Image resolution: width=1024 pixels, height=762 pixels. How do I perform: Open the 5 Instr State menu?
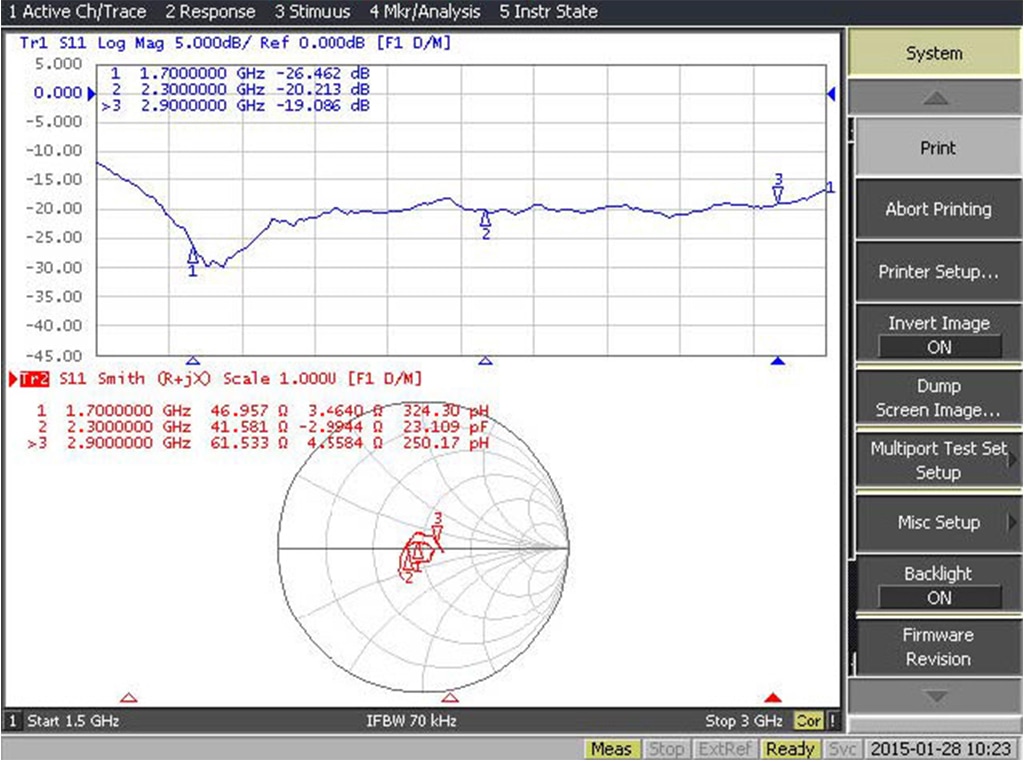point(548,12)
